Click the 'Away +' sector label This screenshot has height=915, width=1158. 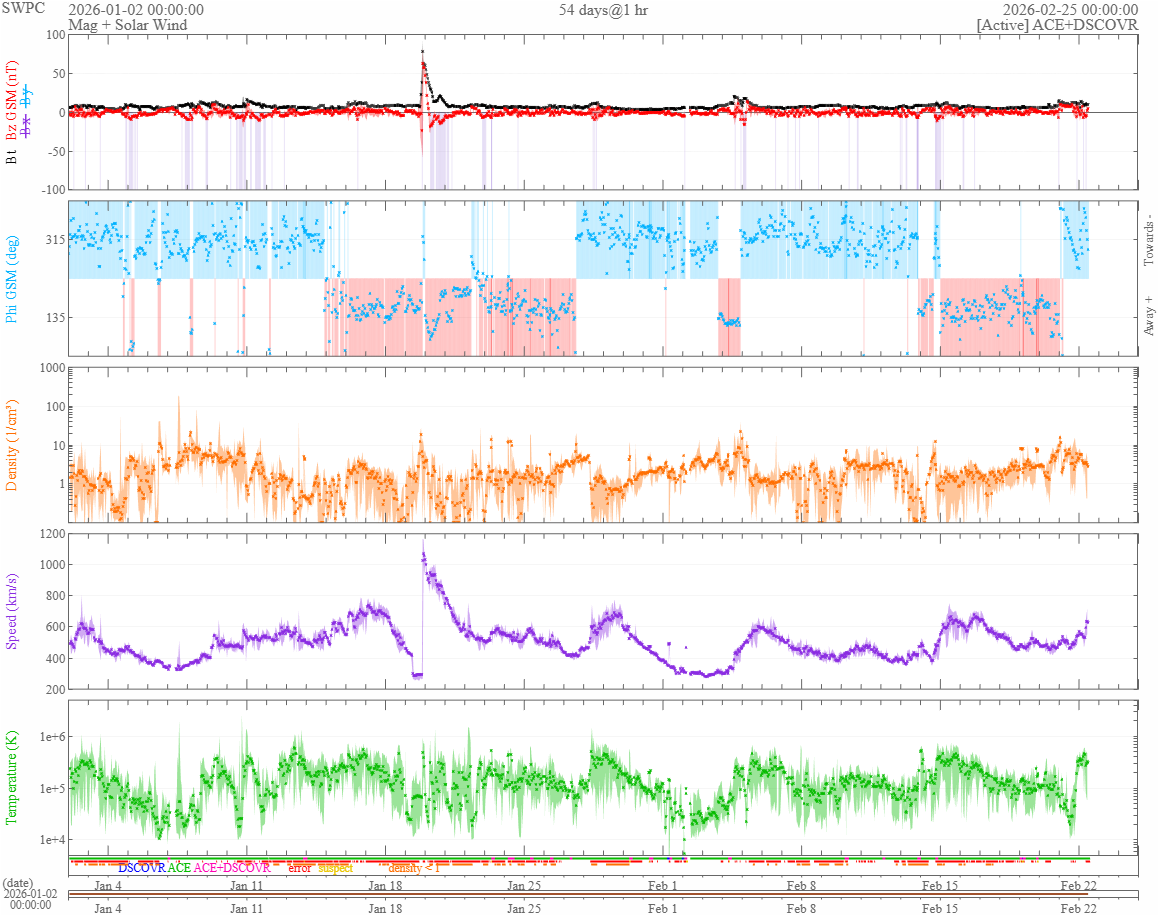[x=1148, y=315]
